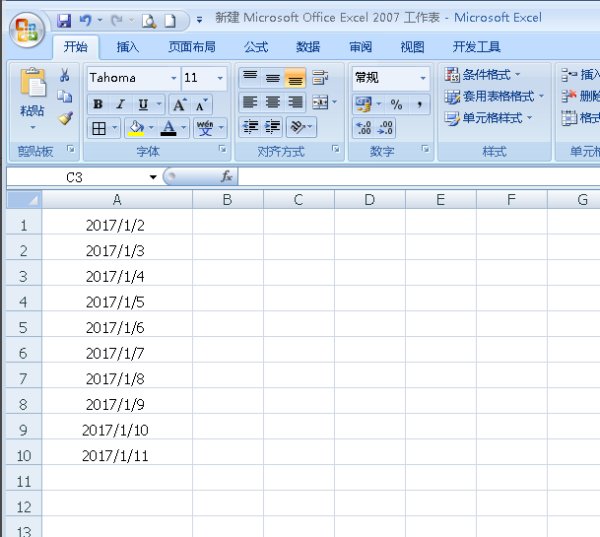The height and width of the screenshot is (537, 600).
Task: Apply the black font color
Action: point(168,128)
